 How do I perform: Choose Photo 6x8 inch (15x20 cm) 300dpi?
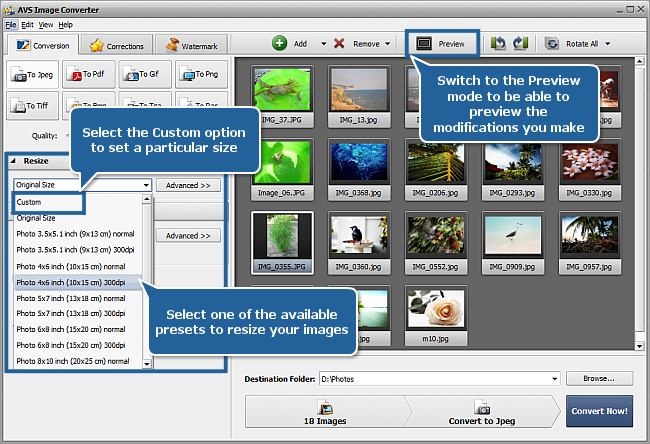pyautogui.click(x=78, y=345)
